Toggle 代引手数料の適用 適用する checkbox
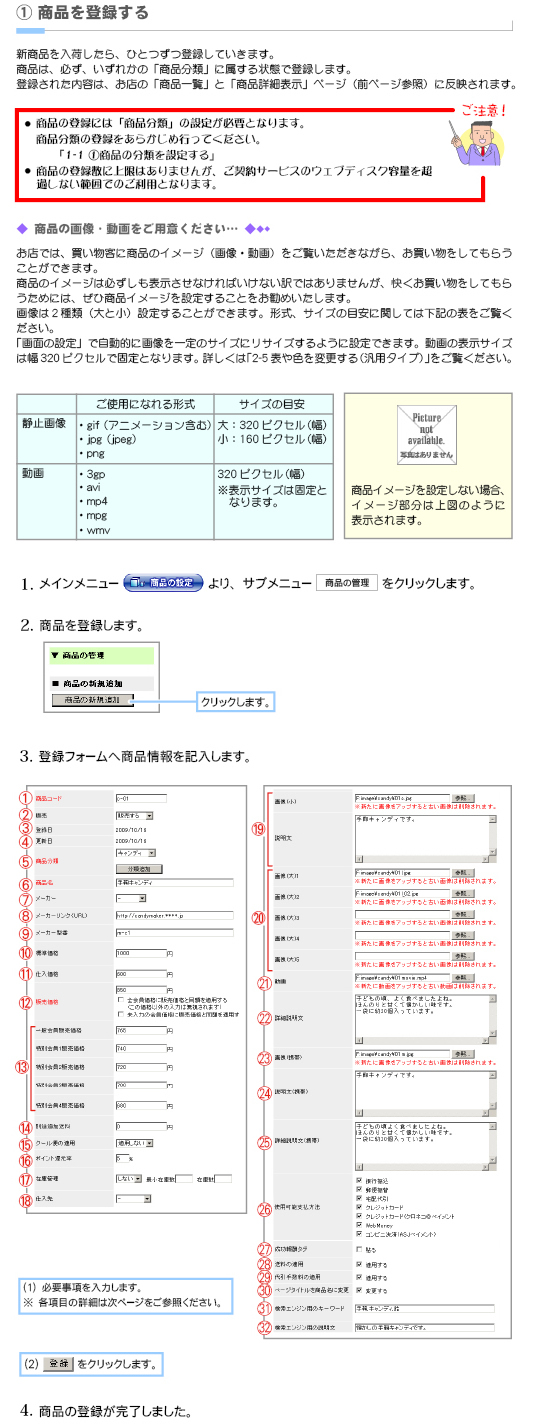Screen dimensions: 536x1425 [x=359, y=1277]
